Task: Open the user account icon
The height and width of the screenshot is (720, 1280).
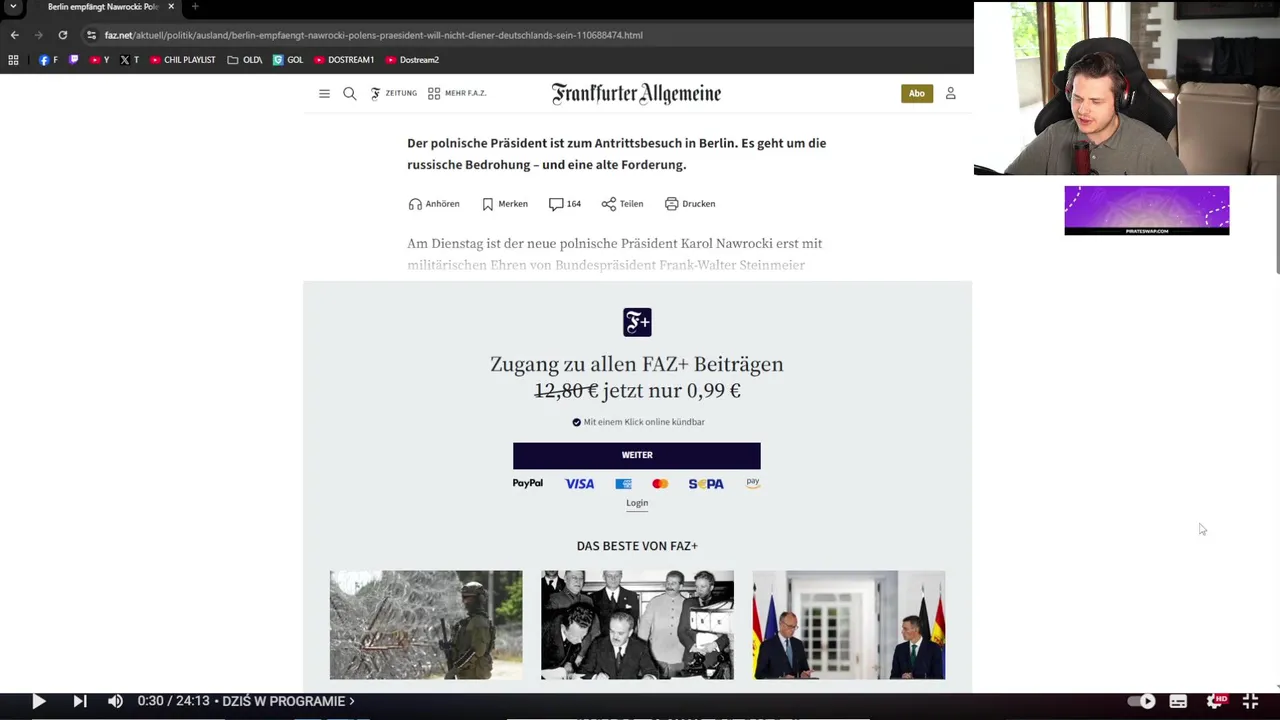Action: 951,93
